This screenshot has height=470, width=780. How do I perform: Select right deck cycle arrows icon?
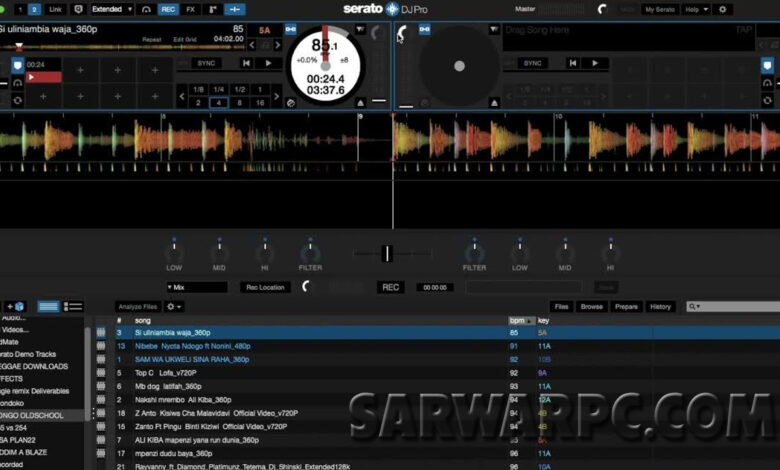pos(768,100)
